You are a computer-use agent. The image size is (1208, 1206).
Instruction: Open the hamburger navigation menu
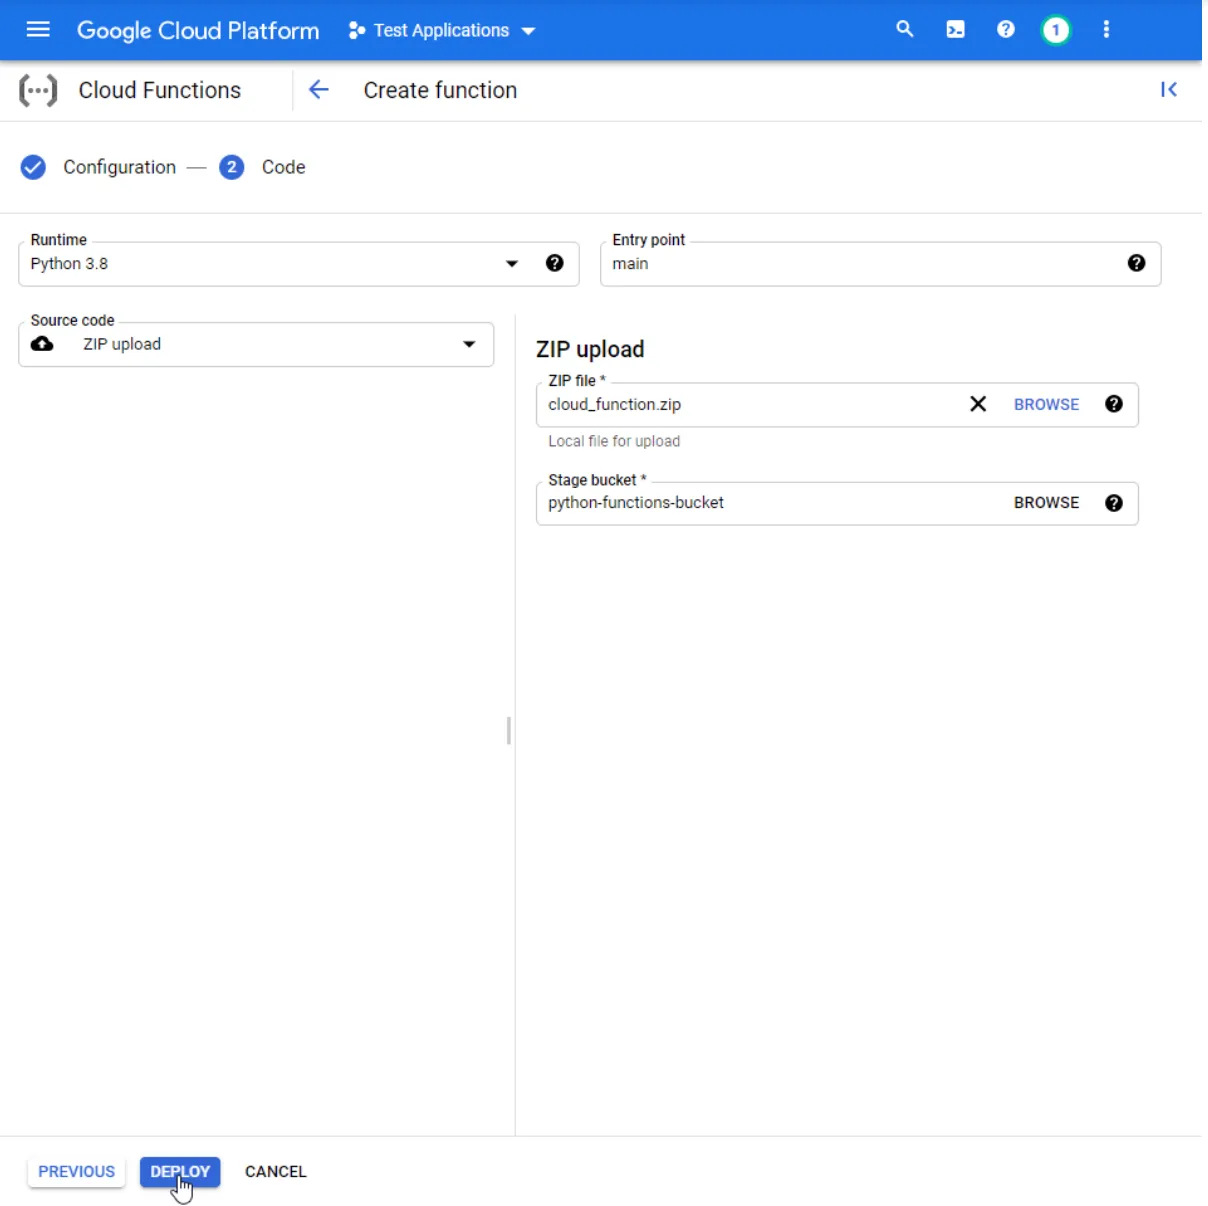coord(38,30)
